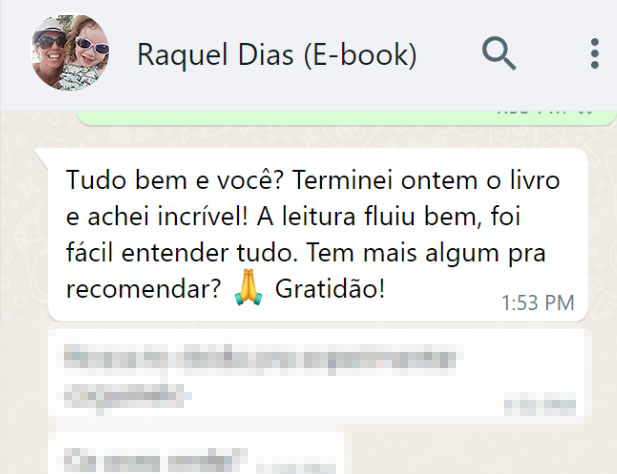Screen dimensions: 617x474
Task: Click empty header area right of contact name
Action: coord(449,55)
